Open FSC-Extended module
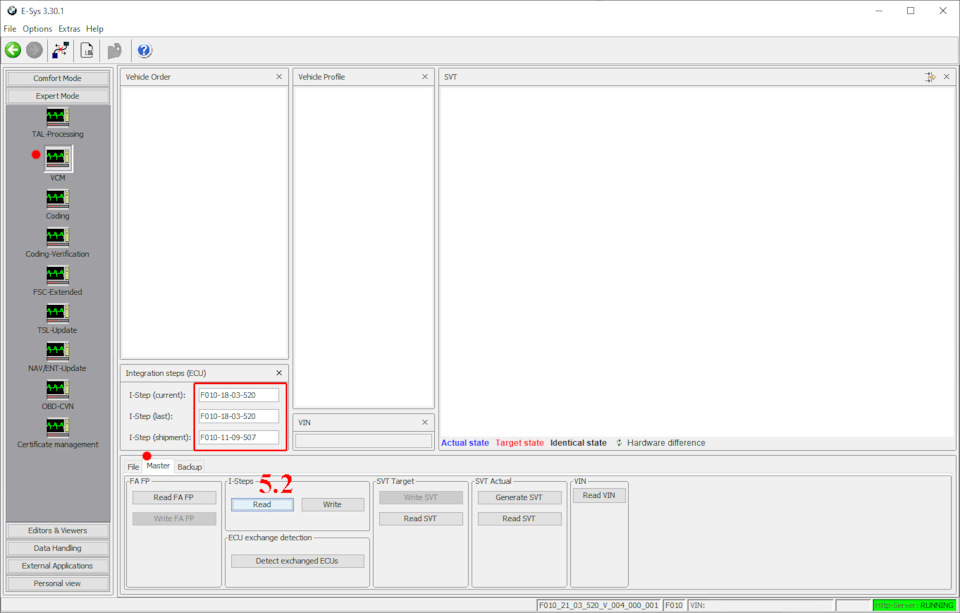The image size is (960, 613). click(x=58, y=280)
